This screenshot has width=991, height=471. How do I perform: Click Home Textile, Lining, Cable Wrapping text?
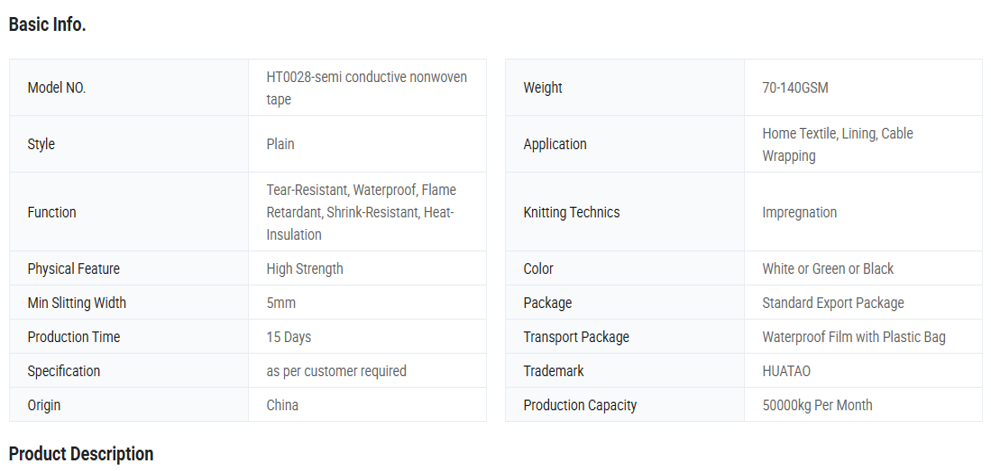[837, 144]
